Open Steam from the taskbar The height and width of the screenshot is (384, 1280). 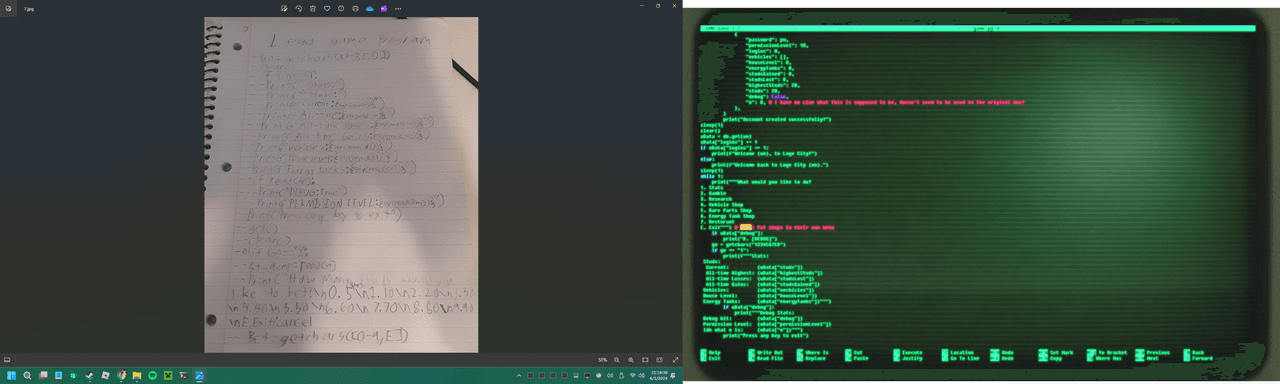(89, 376)
